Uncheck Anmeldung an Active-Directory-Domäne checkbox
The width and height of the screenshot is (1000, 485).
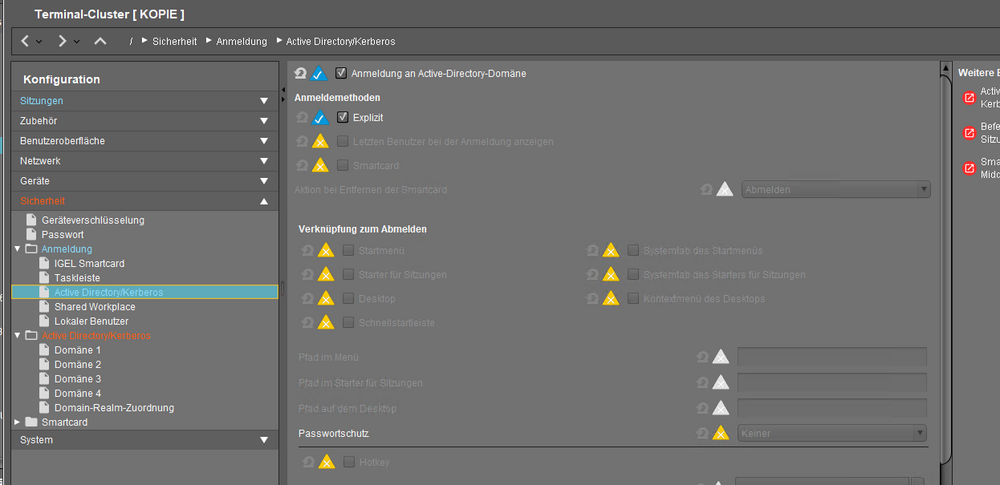click(342, 73)
